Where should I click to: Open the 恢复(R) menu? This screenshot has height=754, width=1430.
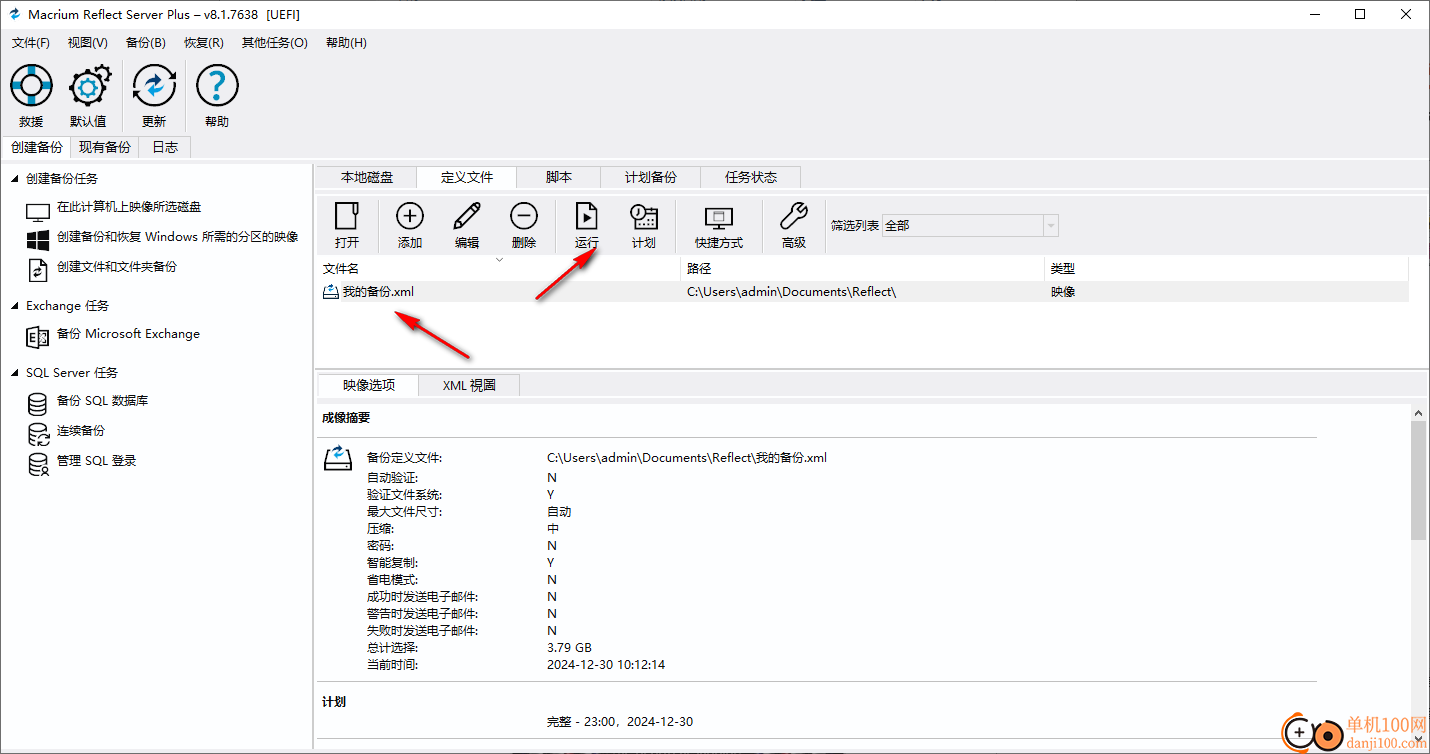pyautogui.click(x=204, y=43)
